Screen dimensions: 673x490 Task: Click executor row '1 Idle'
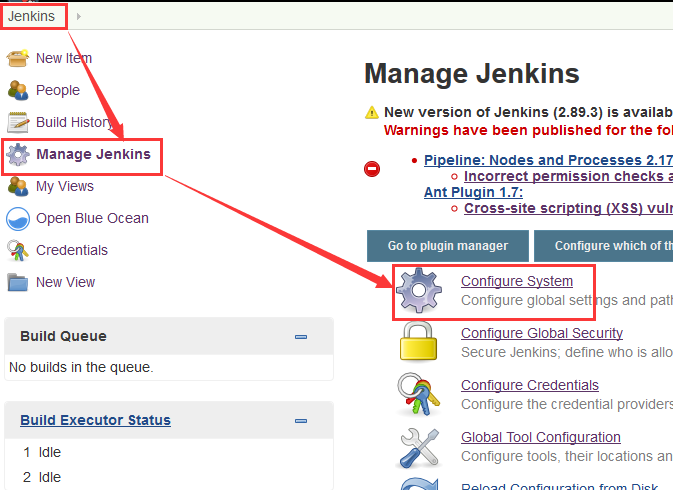[42, 452]
